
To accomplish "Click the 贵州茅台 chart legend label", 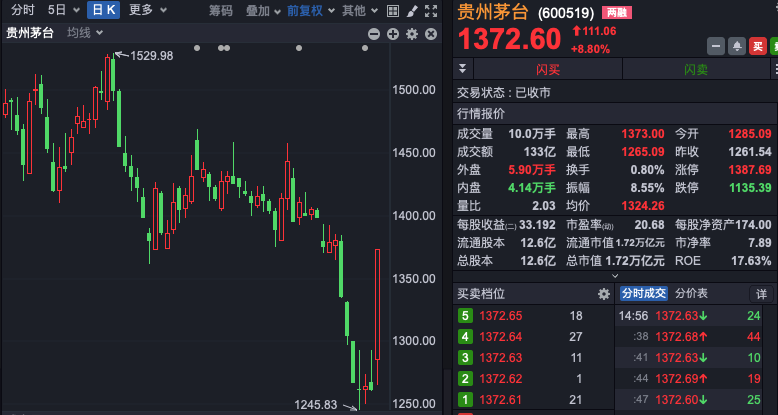I will (29, 33).
